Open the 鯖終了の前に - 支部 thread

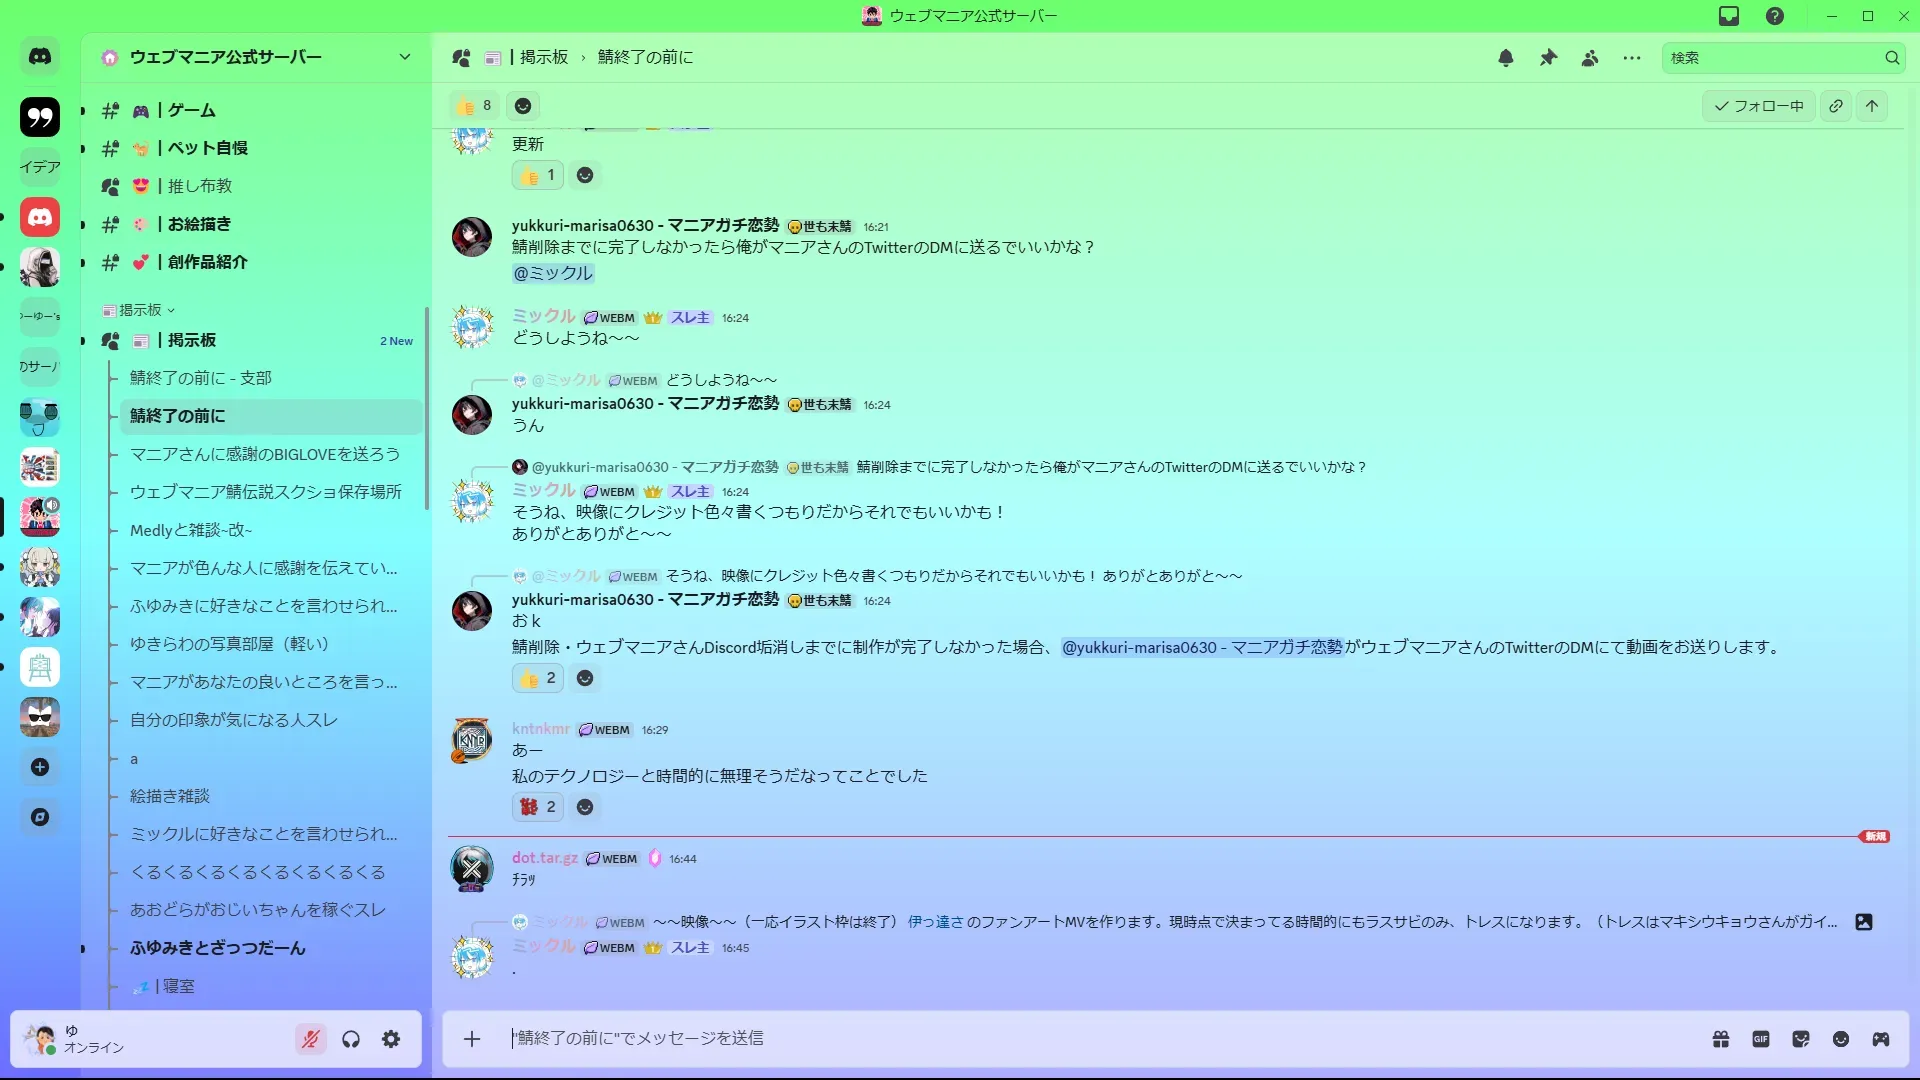[201, 378]
